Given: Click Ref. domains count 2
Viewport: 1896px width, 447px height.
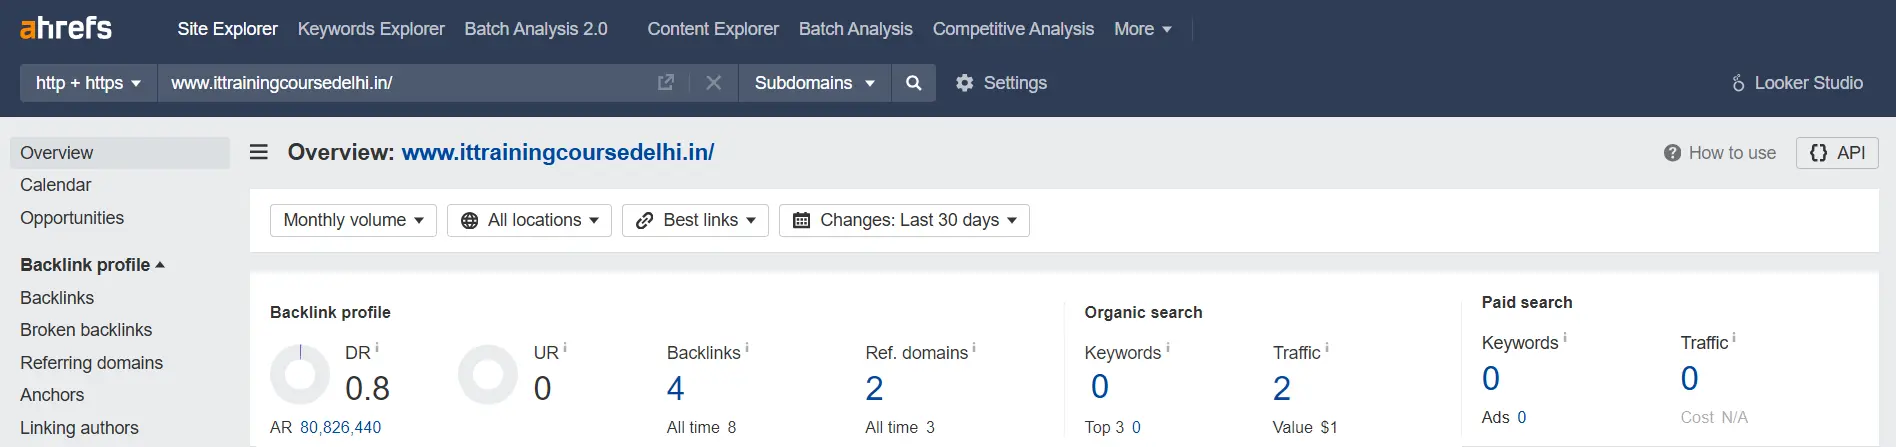Looking at the screenshot, I should tap(874, 388).
